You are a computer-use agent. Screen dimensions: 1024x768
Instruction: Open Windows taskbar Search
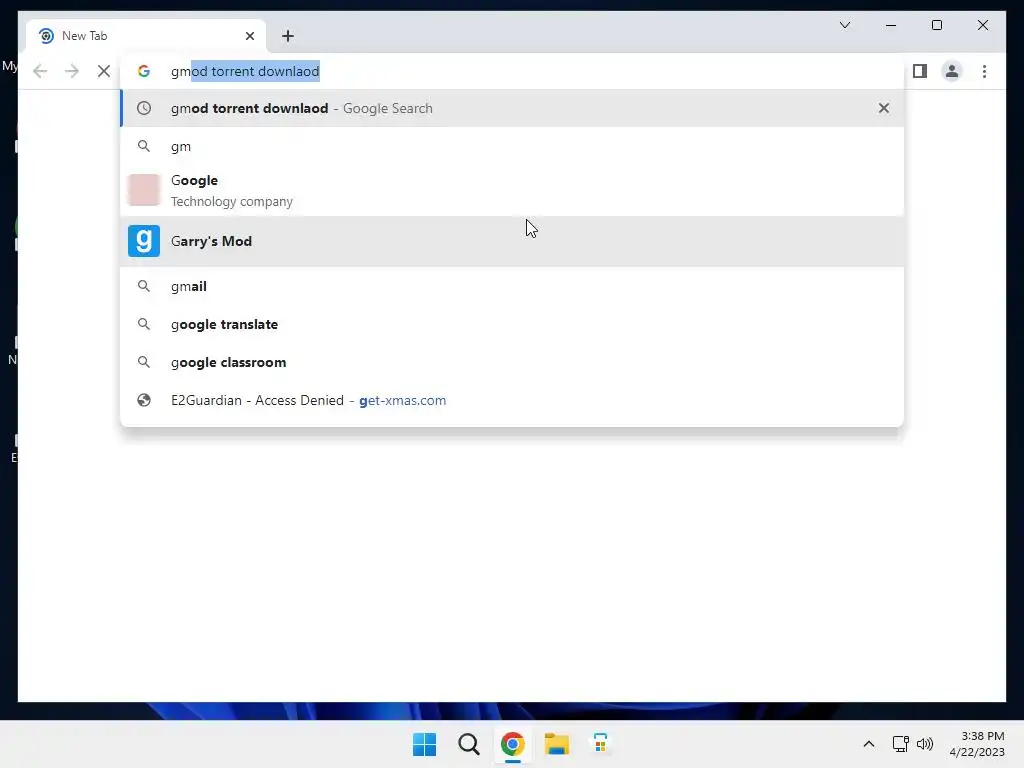469,744
